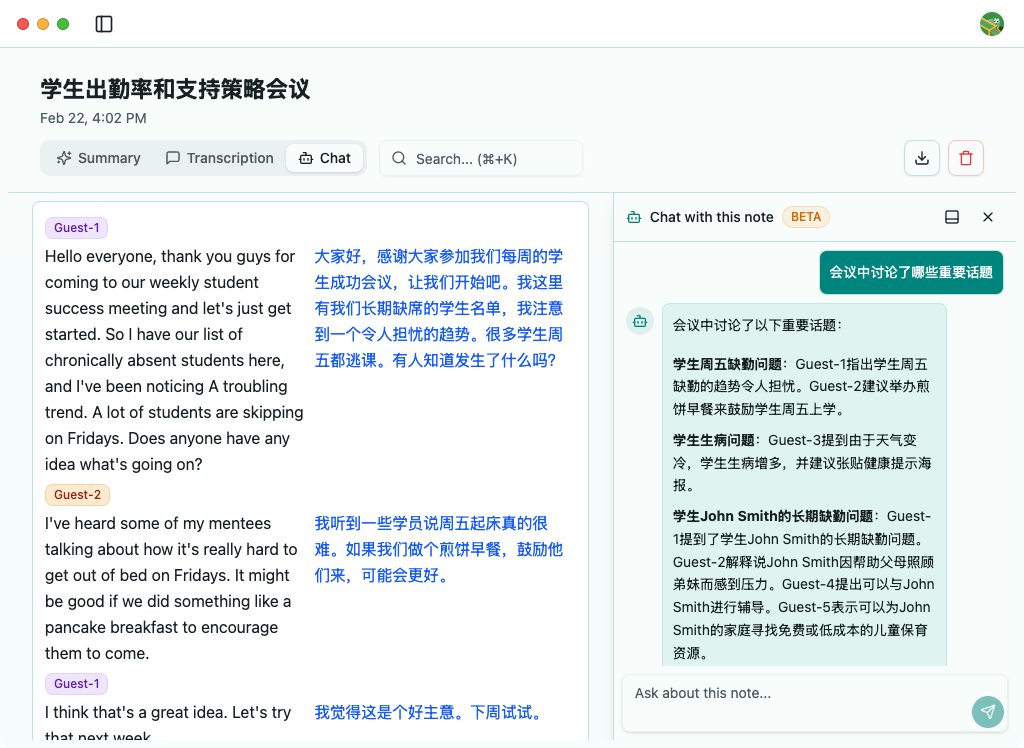Image resolution: width=1024 pixels, height=748 pixels.
Task: Click the robot icon beside Chat with this note
Action: tap(634, 218)
